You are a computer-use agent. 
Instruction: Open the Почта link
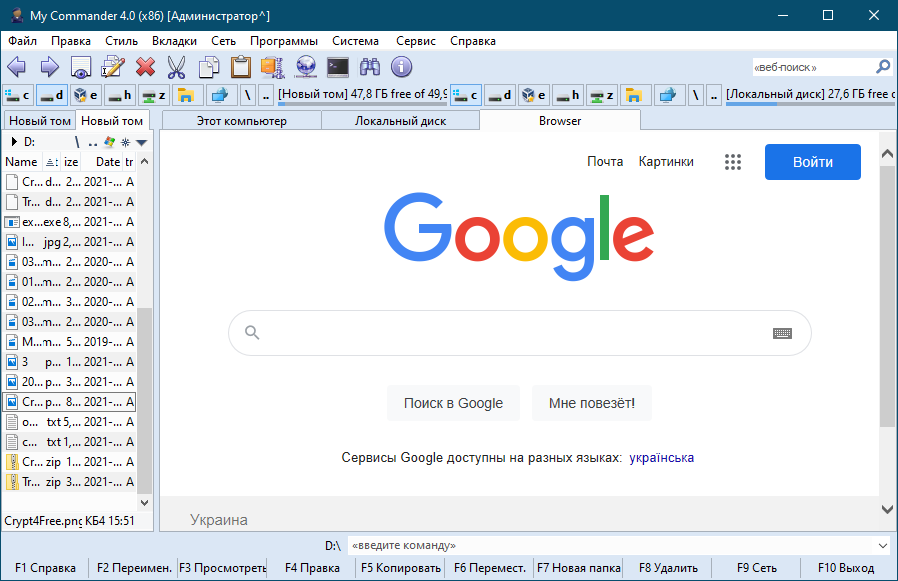(605, 162)
